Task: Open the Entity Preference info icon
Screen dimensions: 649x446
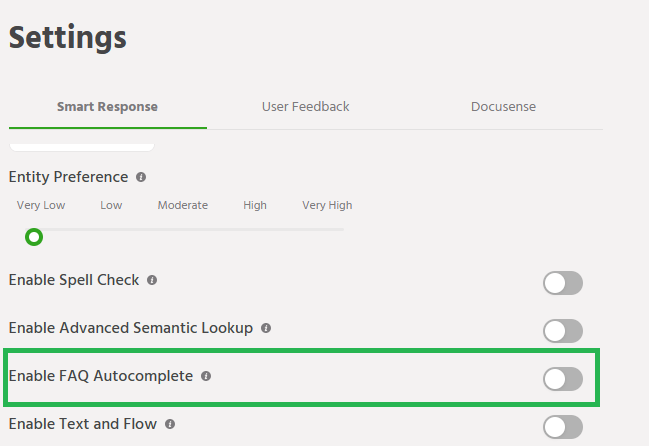Action: coord(141,177)
